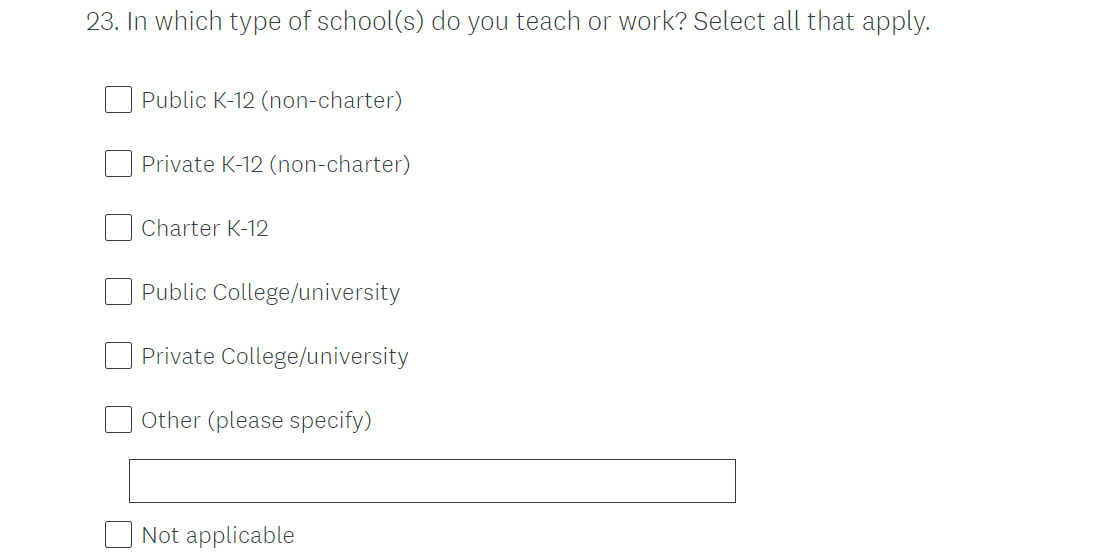Enable the Charter K-12 checkbox
The image size is (1120, 560).
click(x=118, y=228)
